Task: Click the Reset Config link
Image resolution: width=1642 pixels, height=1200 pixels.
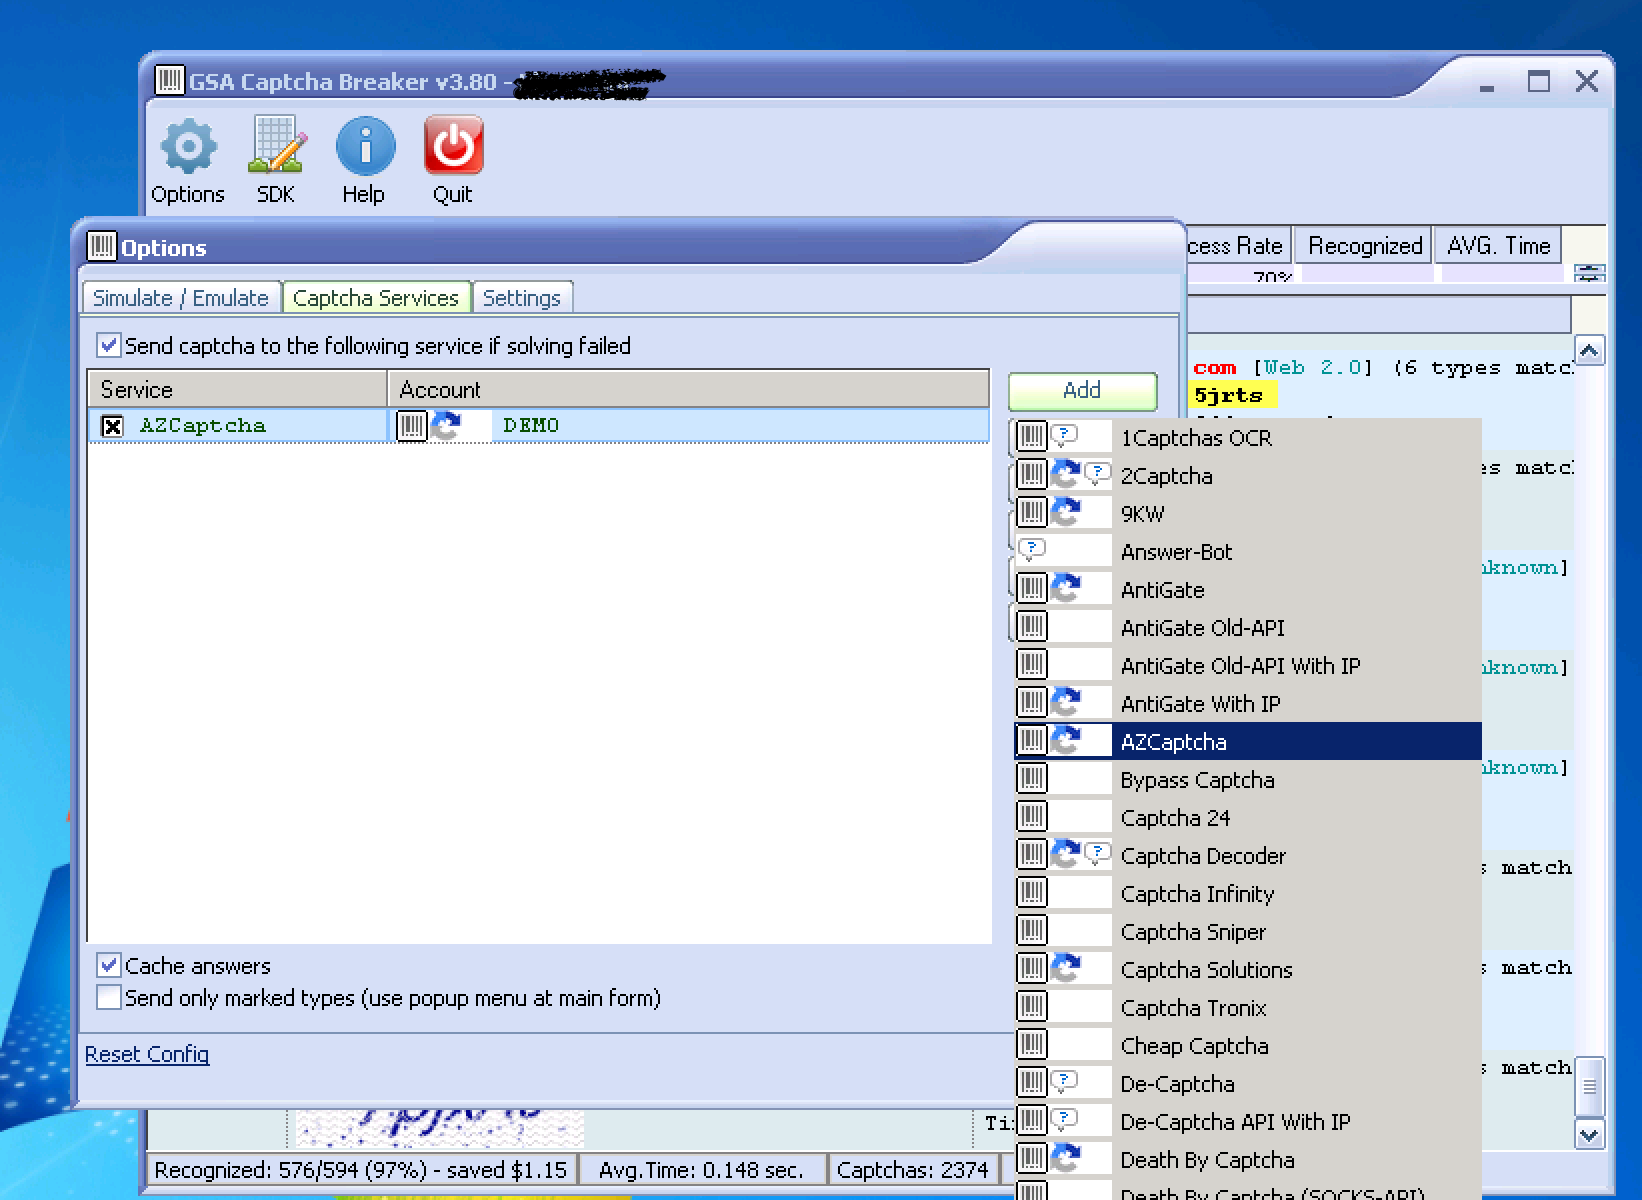Action: click(147, 1054)
